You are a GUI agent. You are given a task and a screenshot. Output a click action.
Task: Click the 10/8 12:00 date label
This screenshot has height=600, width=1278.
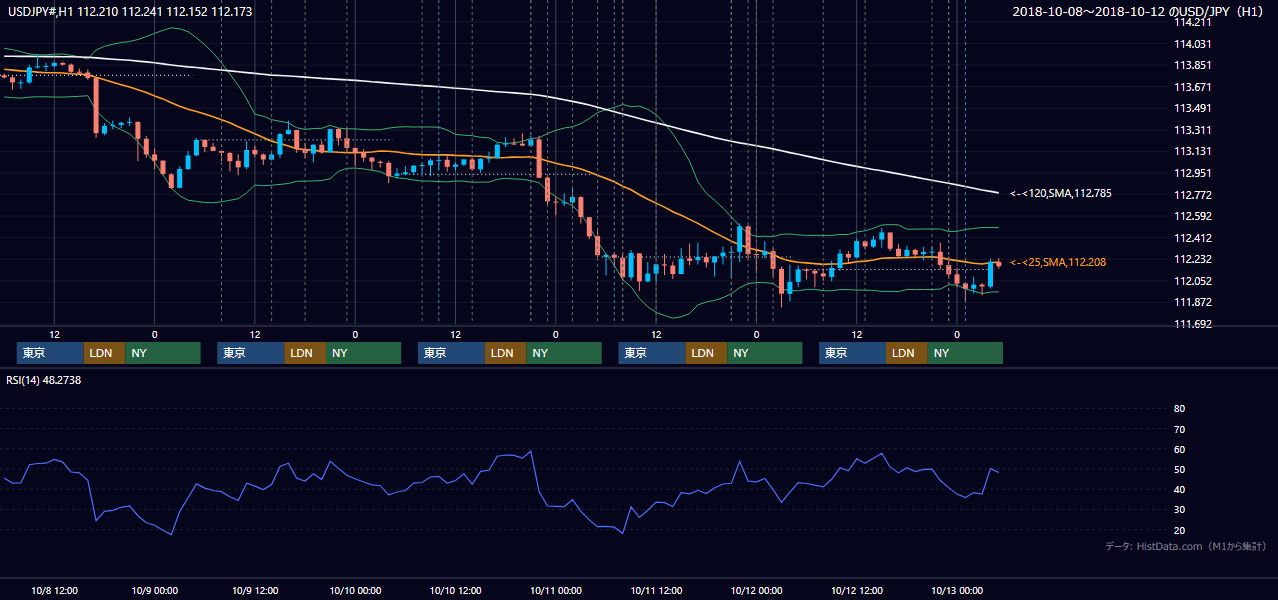[55, 590]
